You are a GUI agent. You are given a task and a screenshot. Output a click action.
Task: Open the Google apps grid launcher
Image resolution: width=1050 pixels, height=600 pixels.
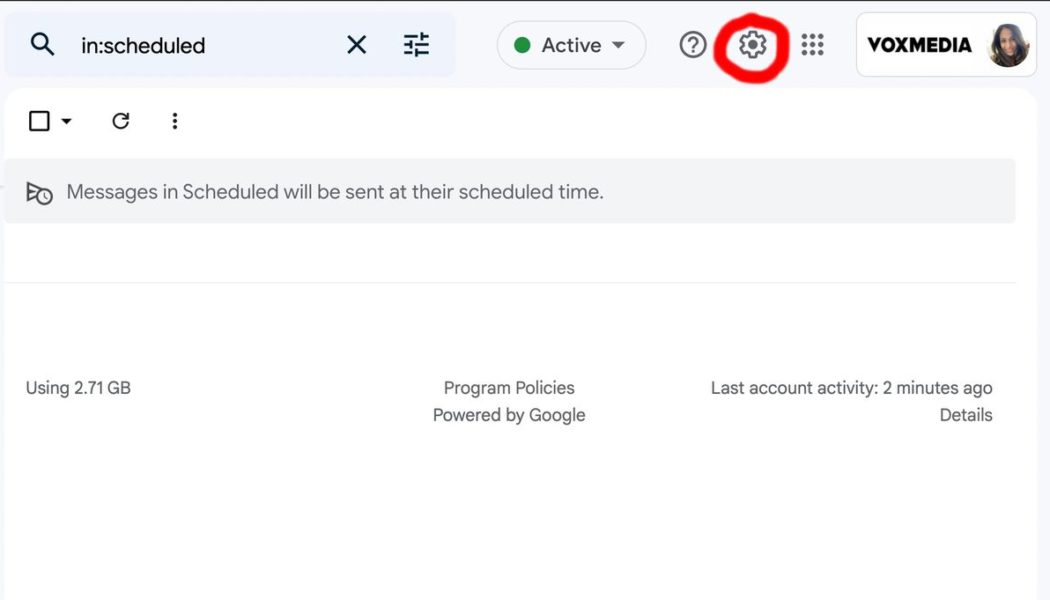(x=813, y=44)
